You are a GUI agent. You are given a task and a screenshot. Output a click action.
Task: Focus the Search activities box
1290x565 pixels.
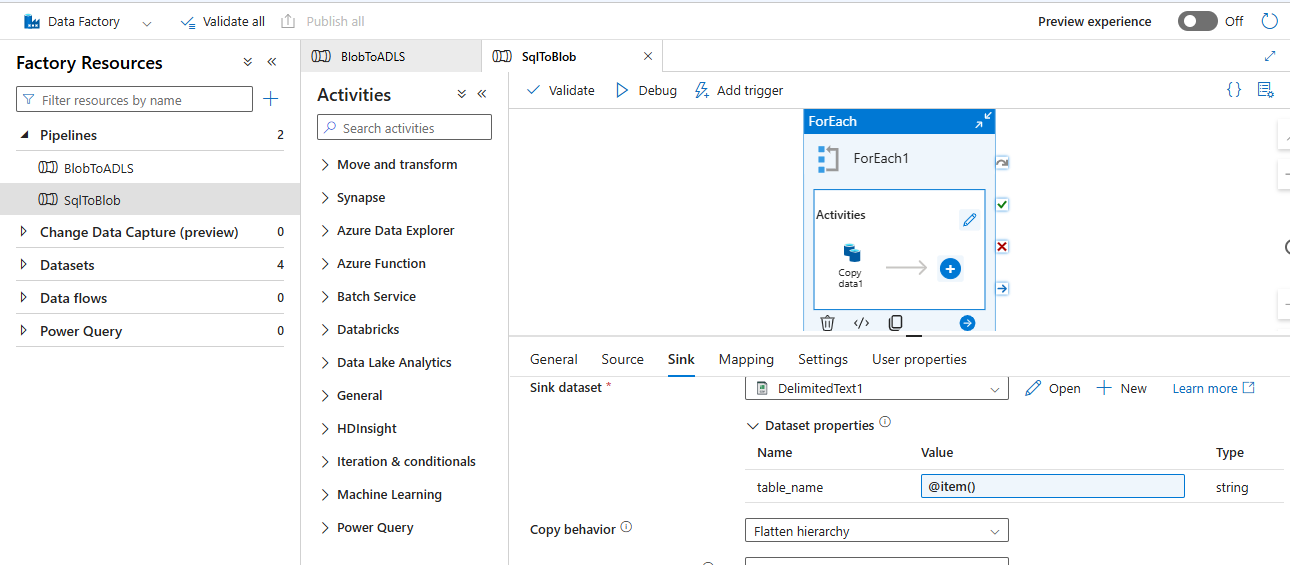tap(404, 128)
